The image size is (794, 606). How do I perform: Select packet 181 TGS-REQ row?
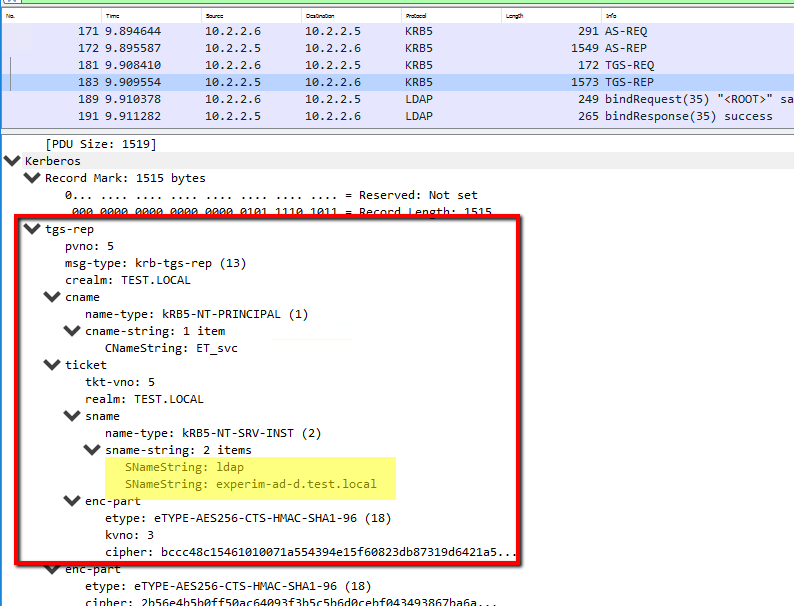[400, 65]
